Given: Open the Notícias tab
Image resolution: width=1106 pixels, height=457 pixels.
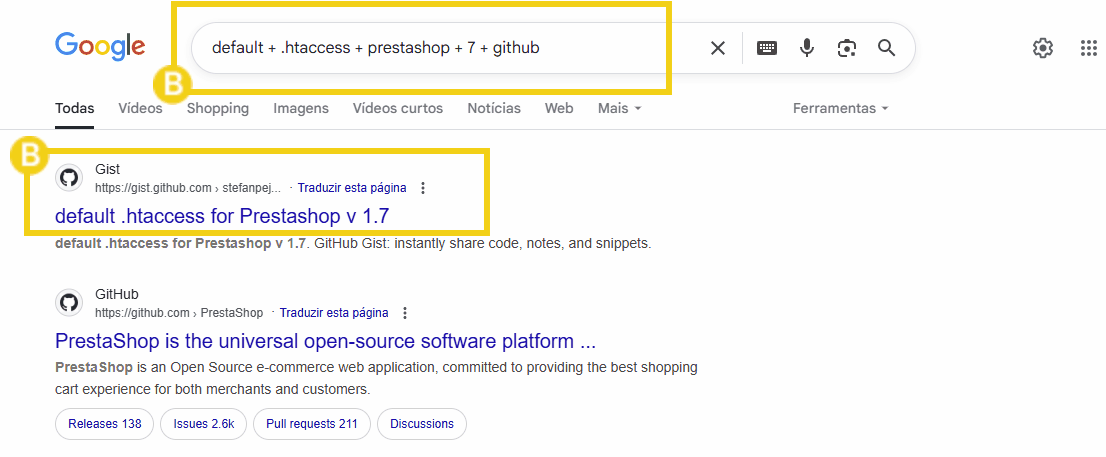Looking at the screenshot, I should coord(494,109).
